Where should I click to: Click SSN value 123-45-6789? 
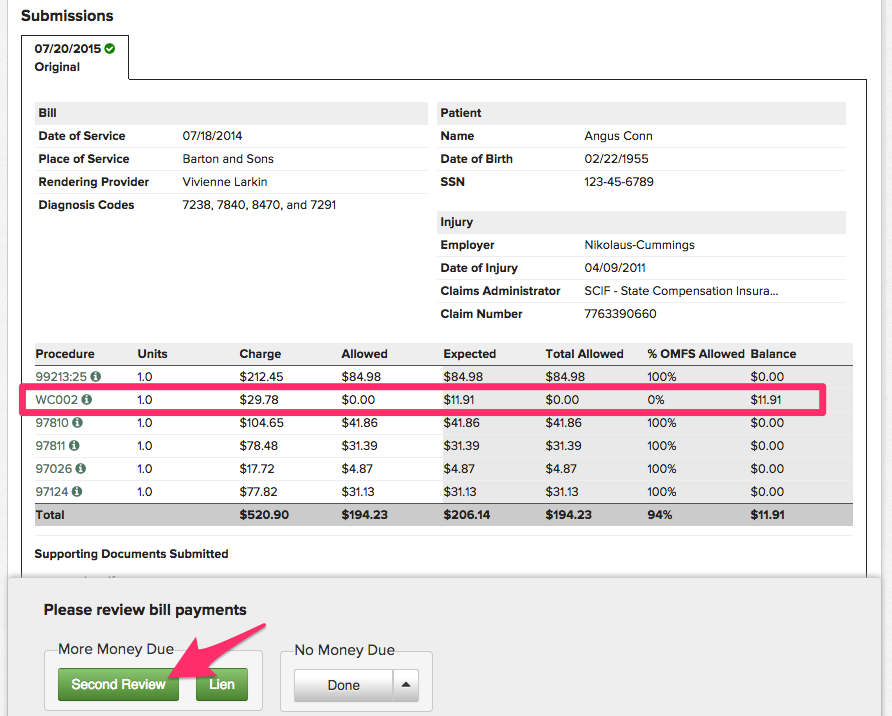619,182
